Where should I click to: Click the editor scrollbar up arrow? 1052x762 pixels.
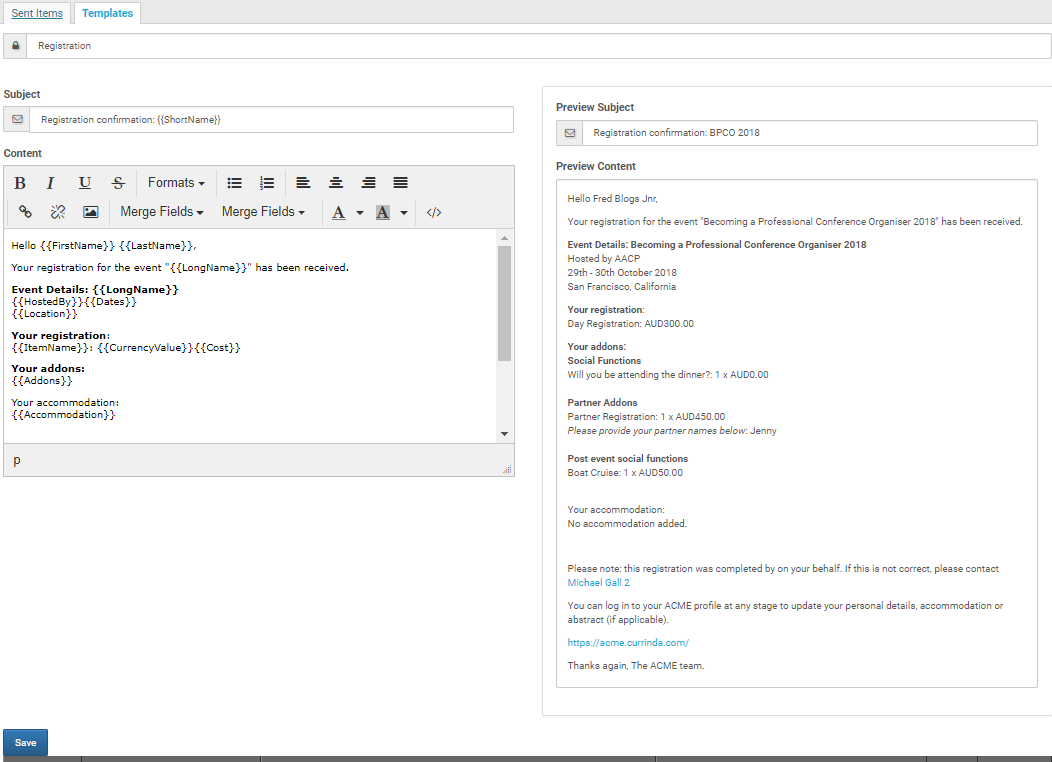pyautogui.click(x=505, y=238)
